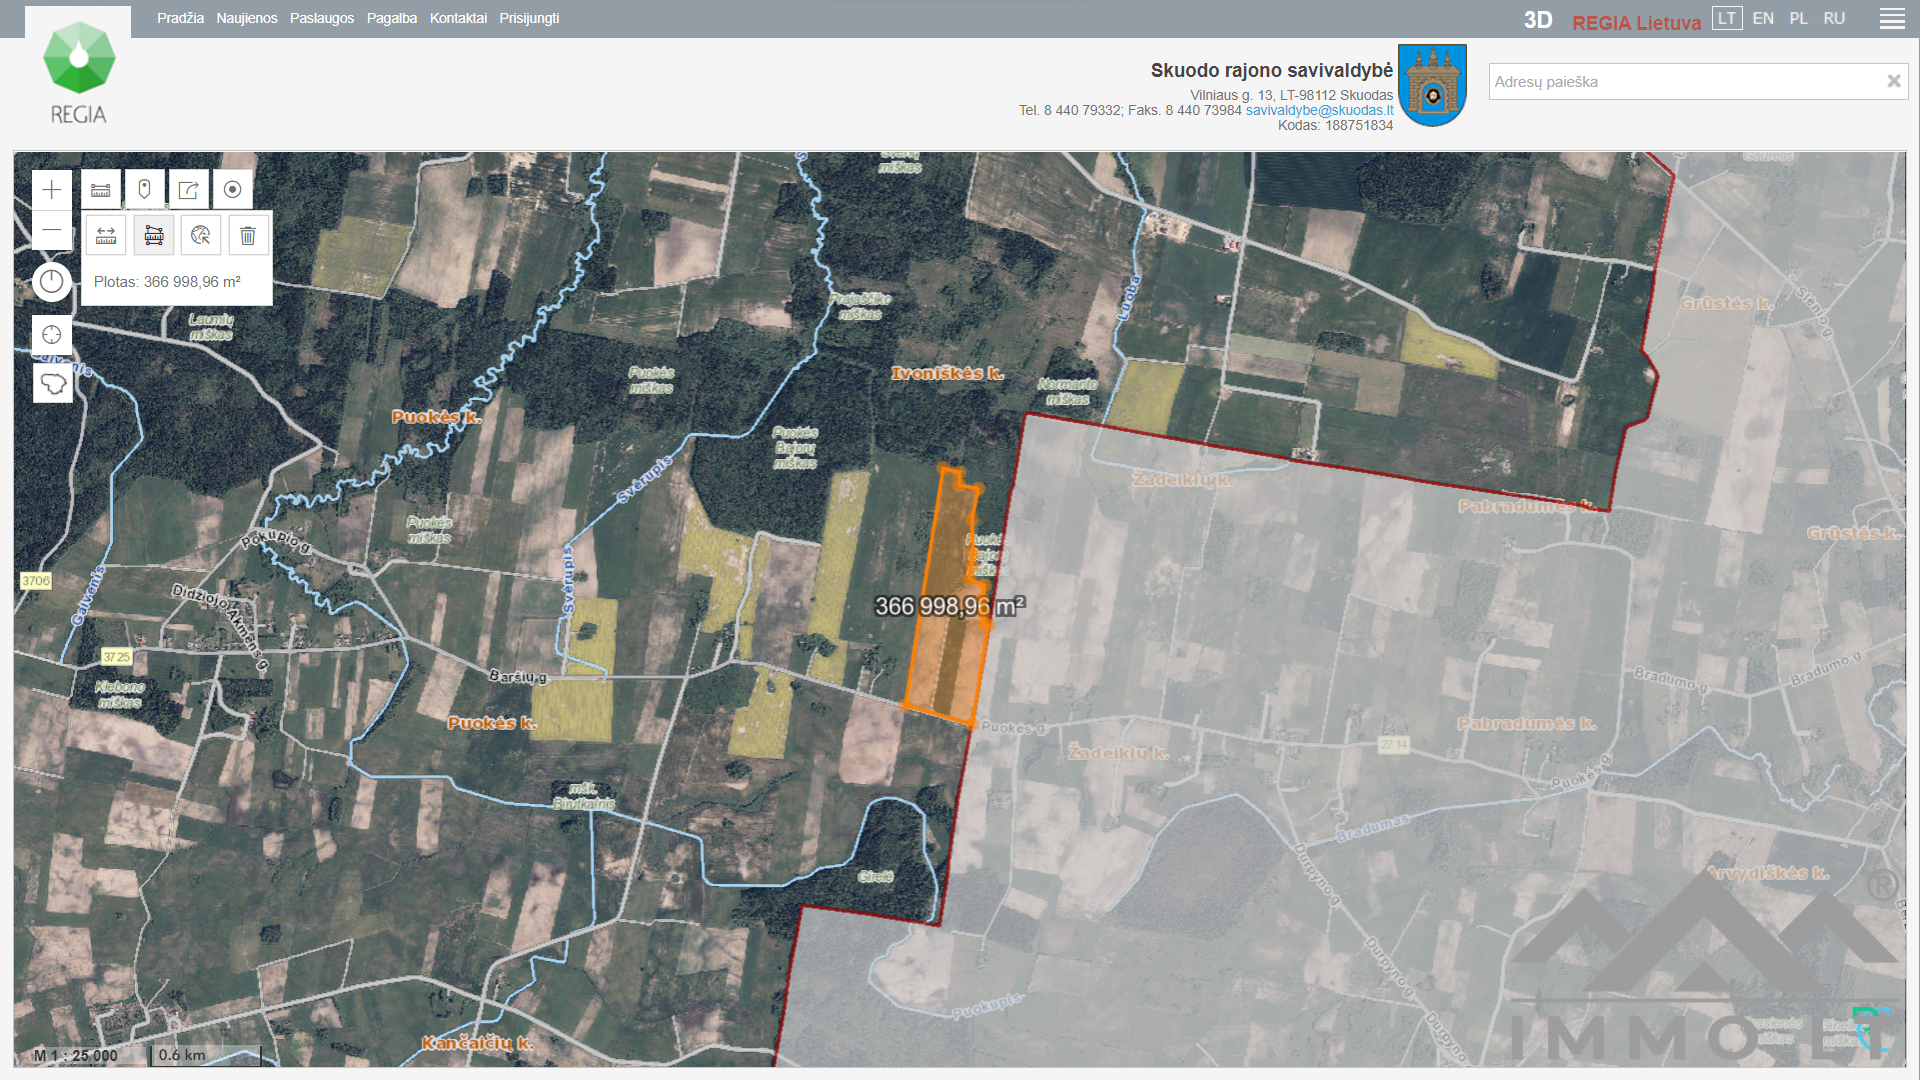This screenshot has height=1080, width=1920.
Task: Click the circular target record icon
Action: [233, 189]
